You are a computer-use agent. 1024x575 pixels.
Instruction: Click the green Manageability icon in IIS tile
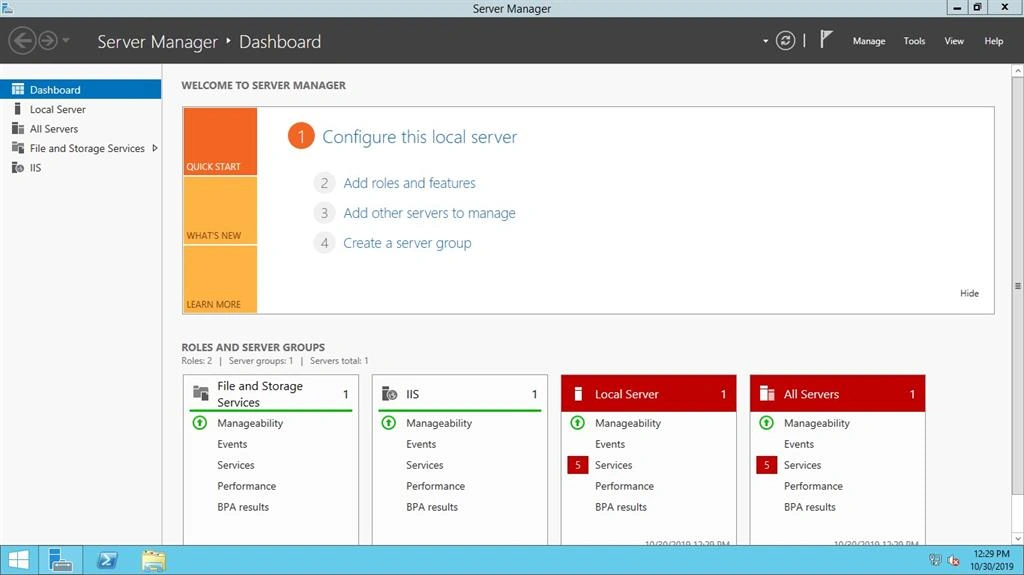[x=389, y=423]
